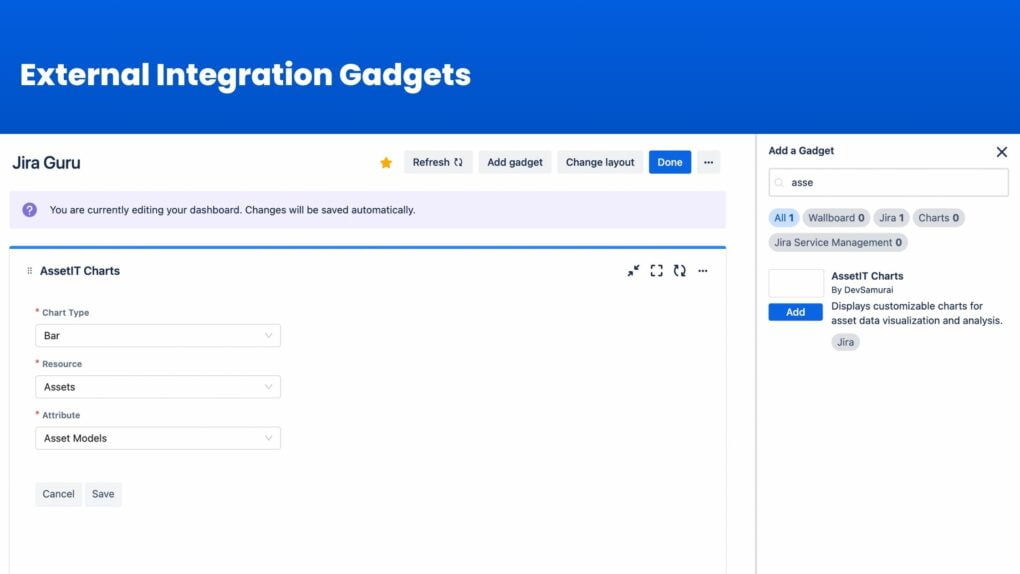Click the gadget search field containing asse
Screen dimensions: 1020x574
point(889,182)
